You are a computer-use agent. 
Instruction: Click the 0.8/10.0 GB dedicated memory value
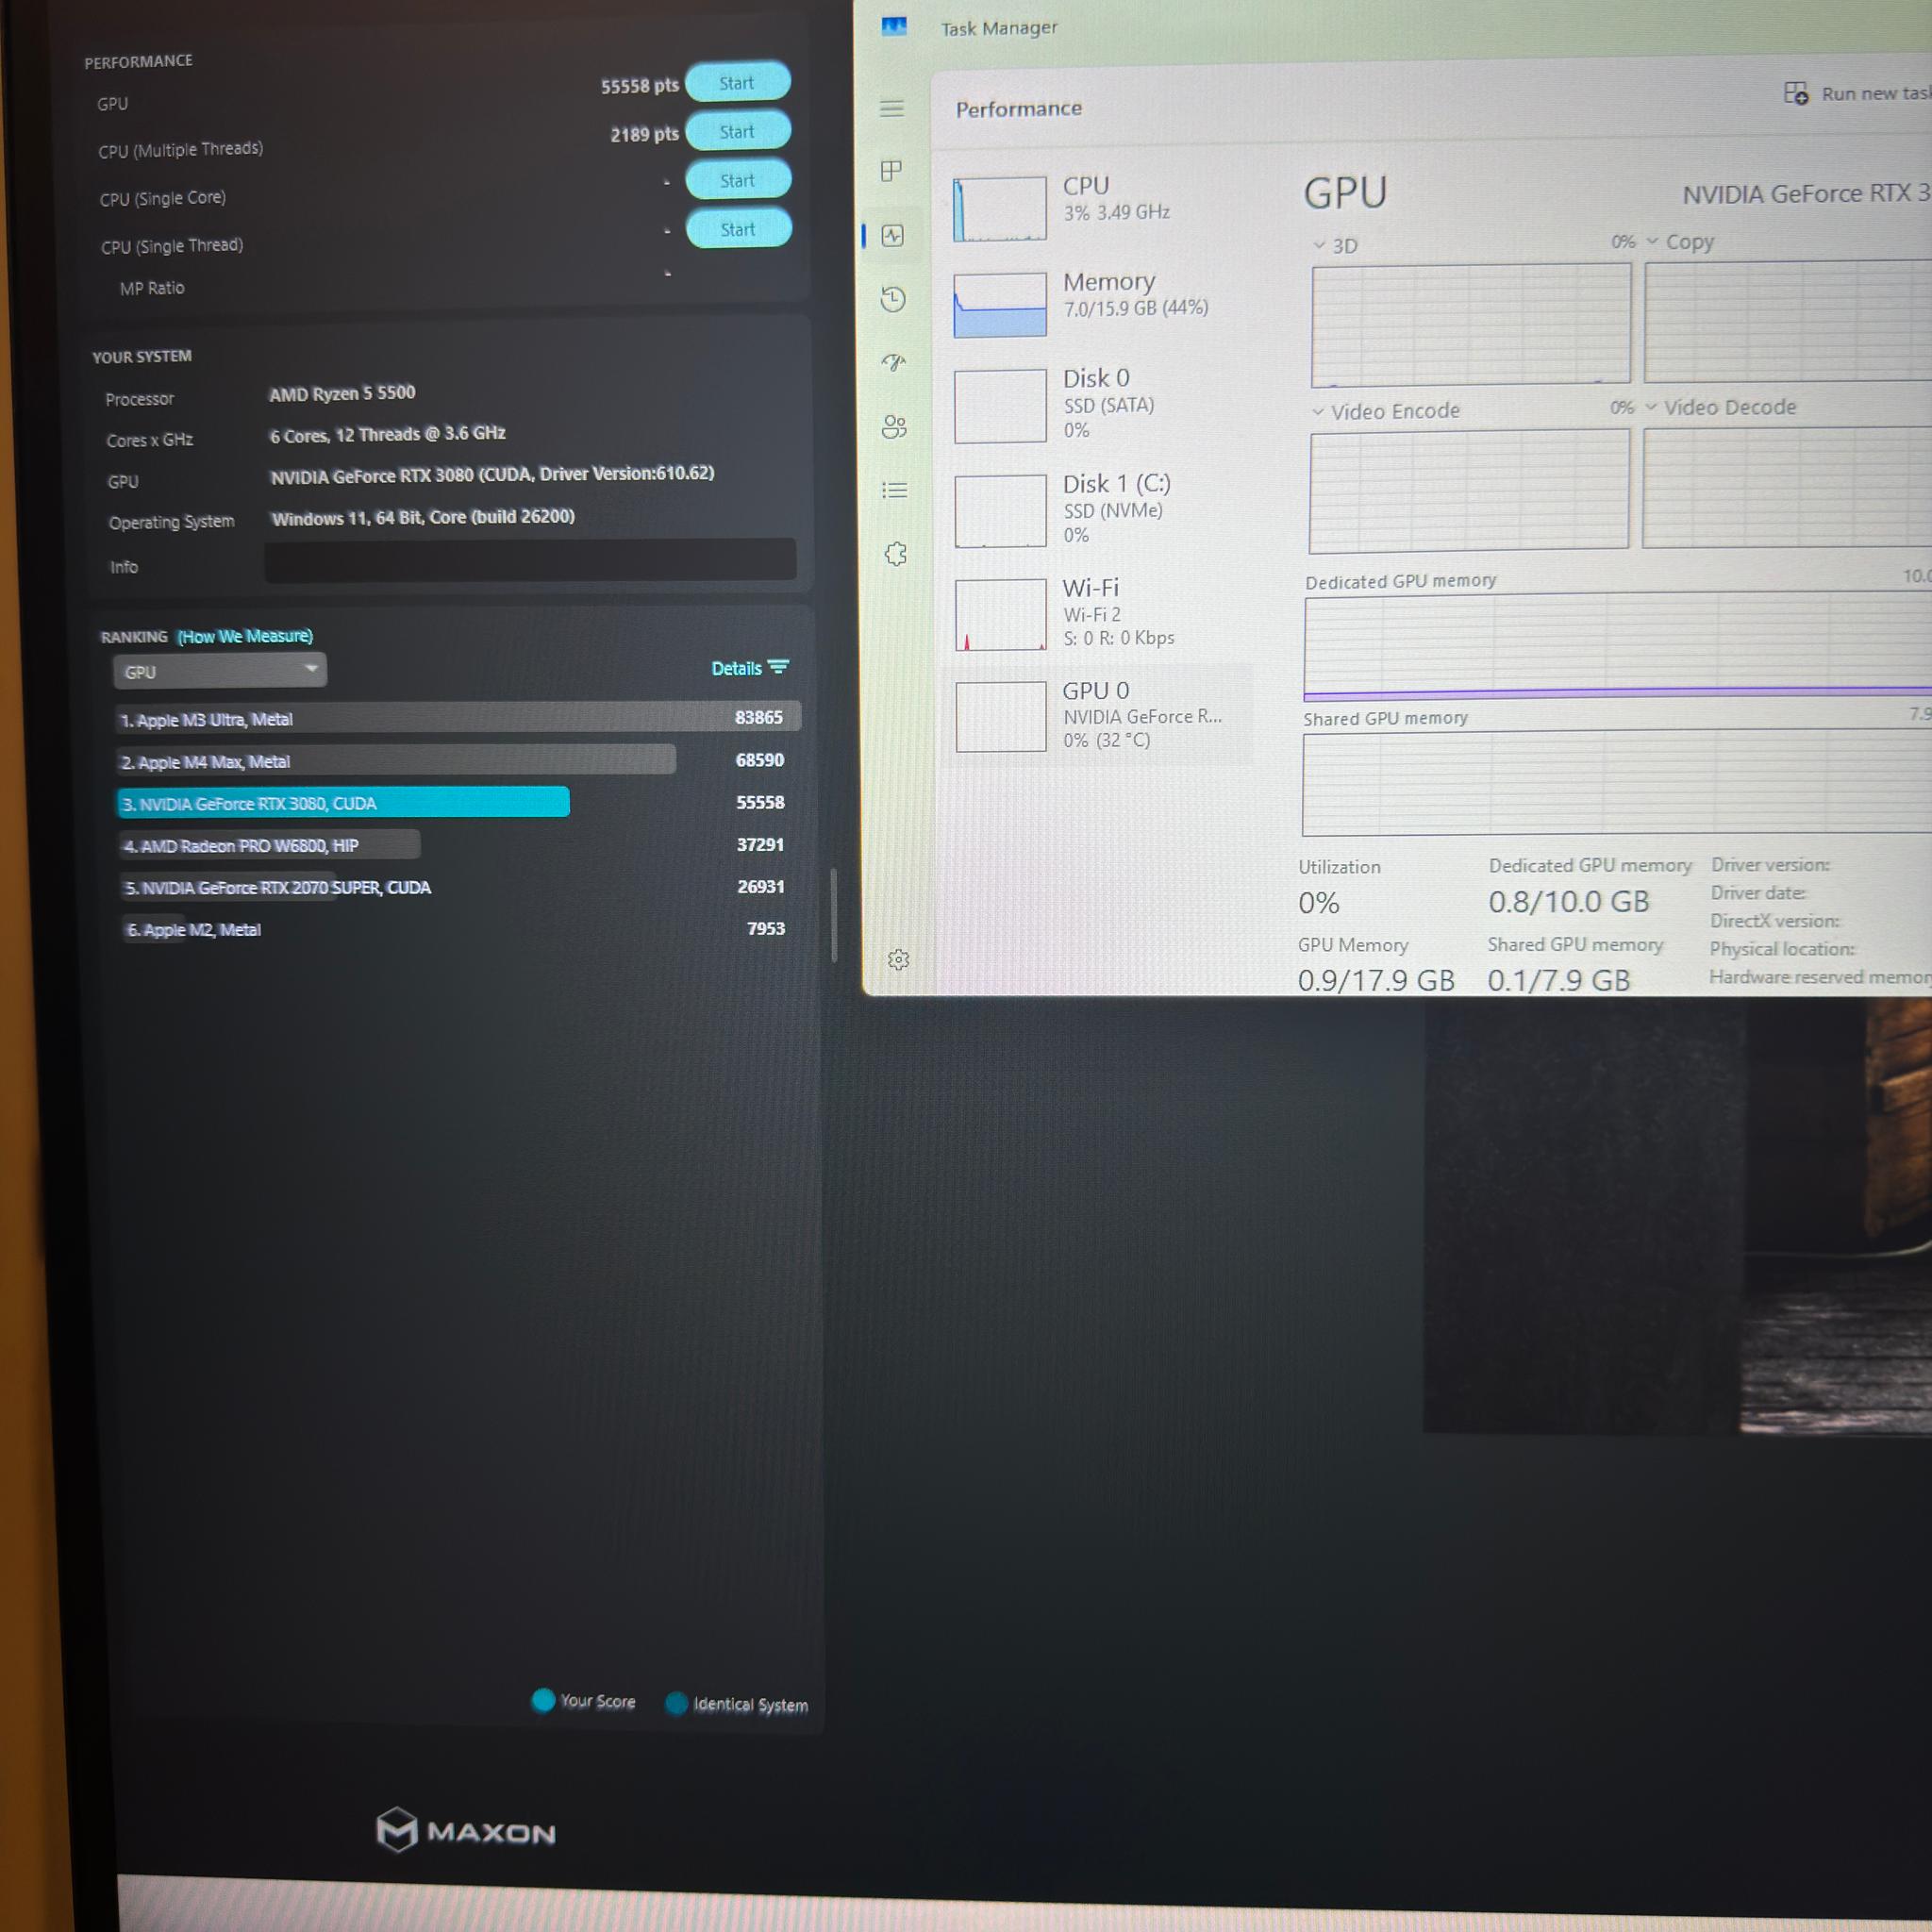click(x=1568, y=902)
